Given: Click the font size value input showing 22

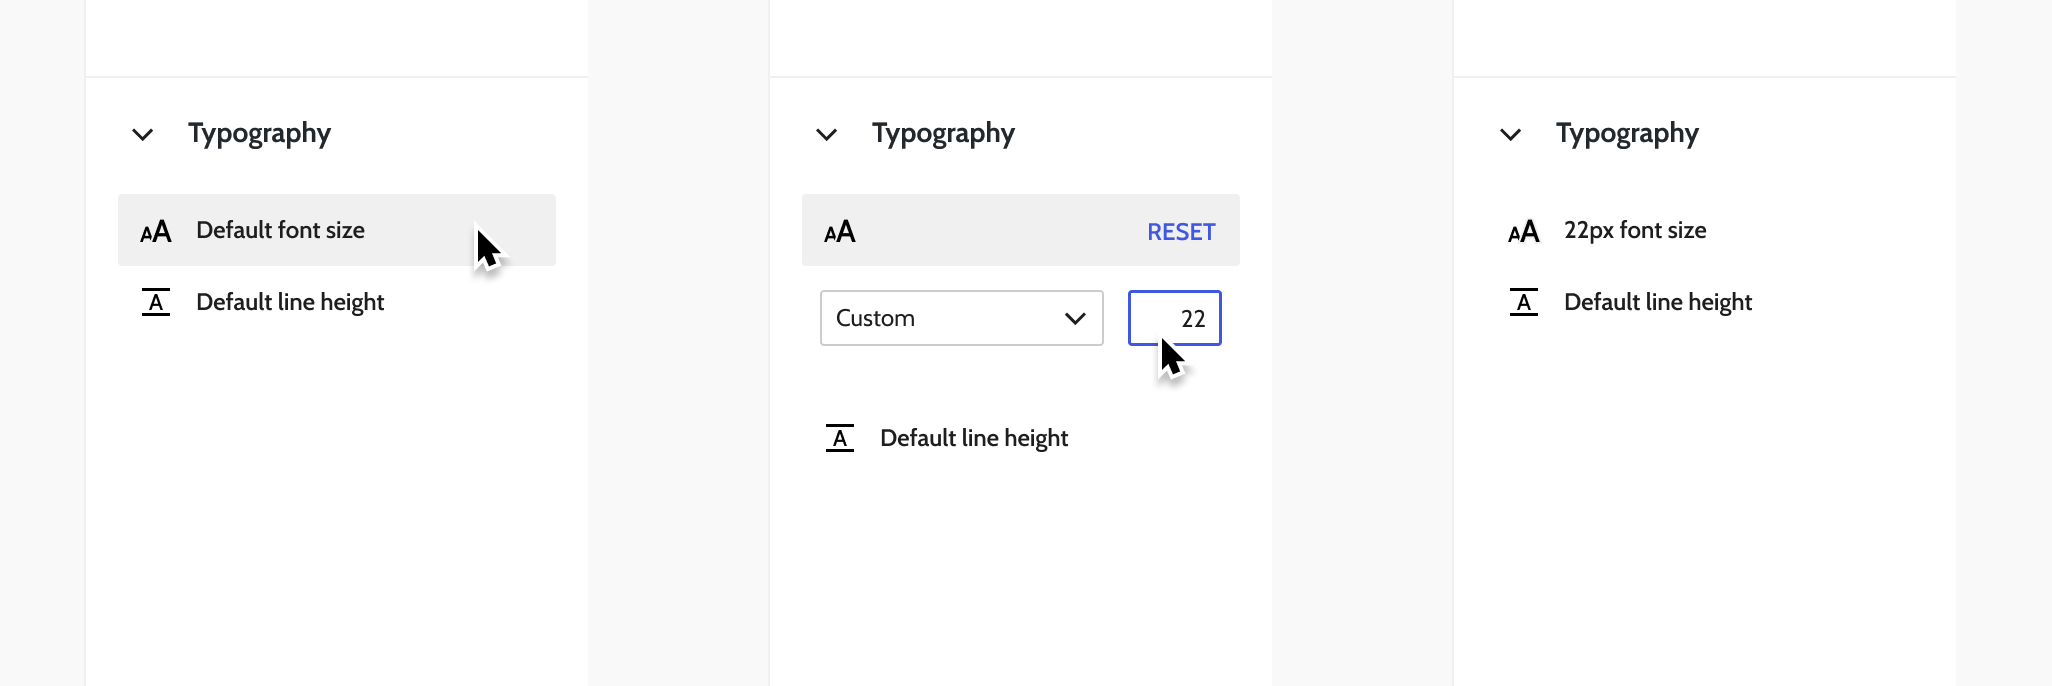Looking at the screenshot, I should click(1174, 318).
